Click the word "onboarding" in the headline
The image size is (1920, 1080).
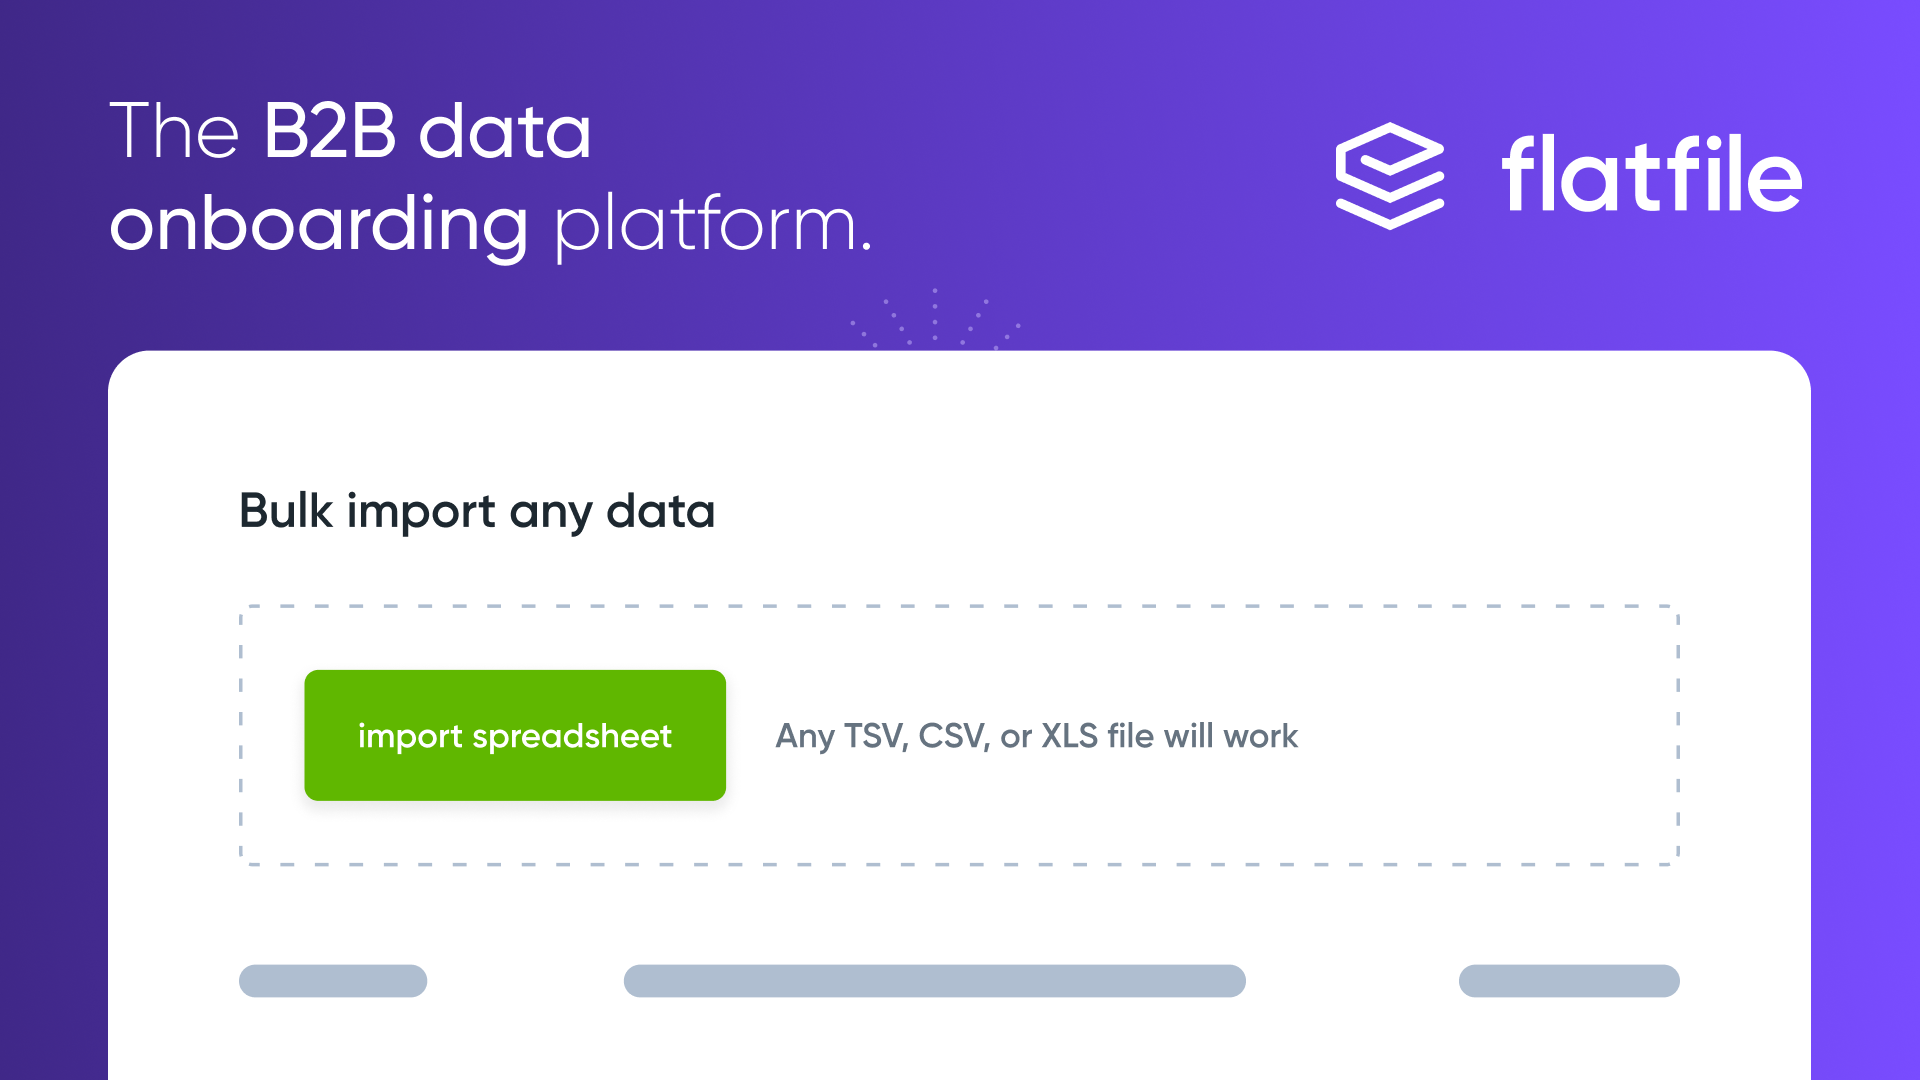tap(319, 225)
